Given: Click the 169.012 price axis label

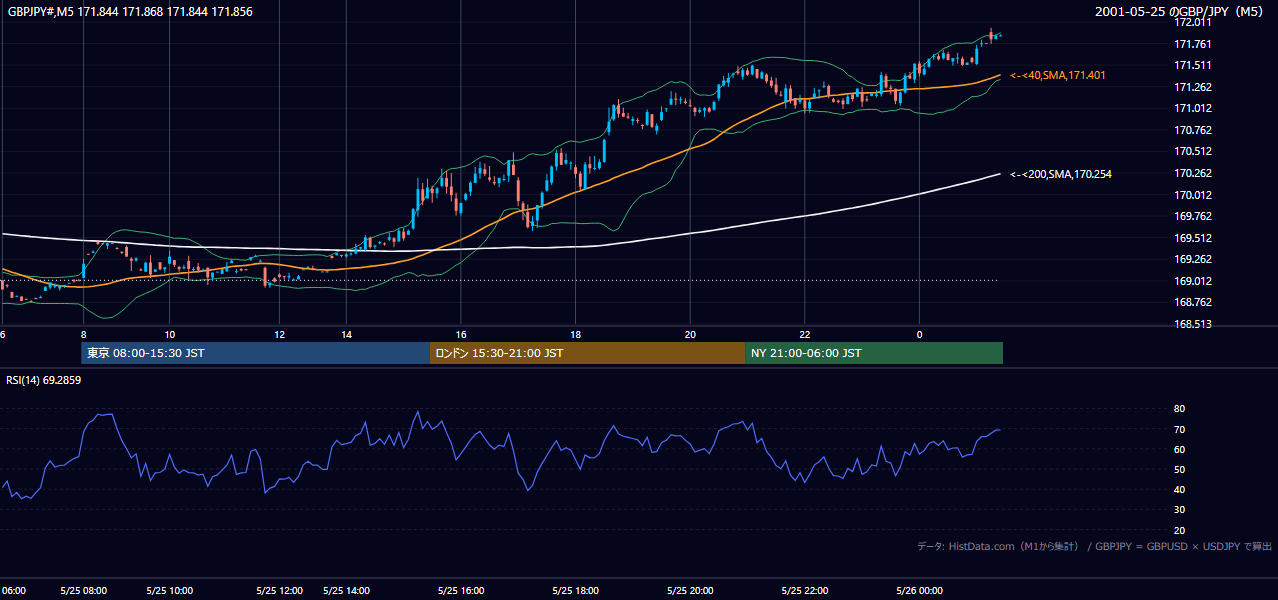Looking at the screenshot, I should [x=1193, y=281].
